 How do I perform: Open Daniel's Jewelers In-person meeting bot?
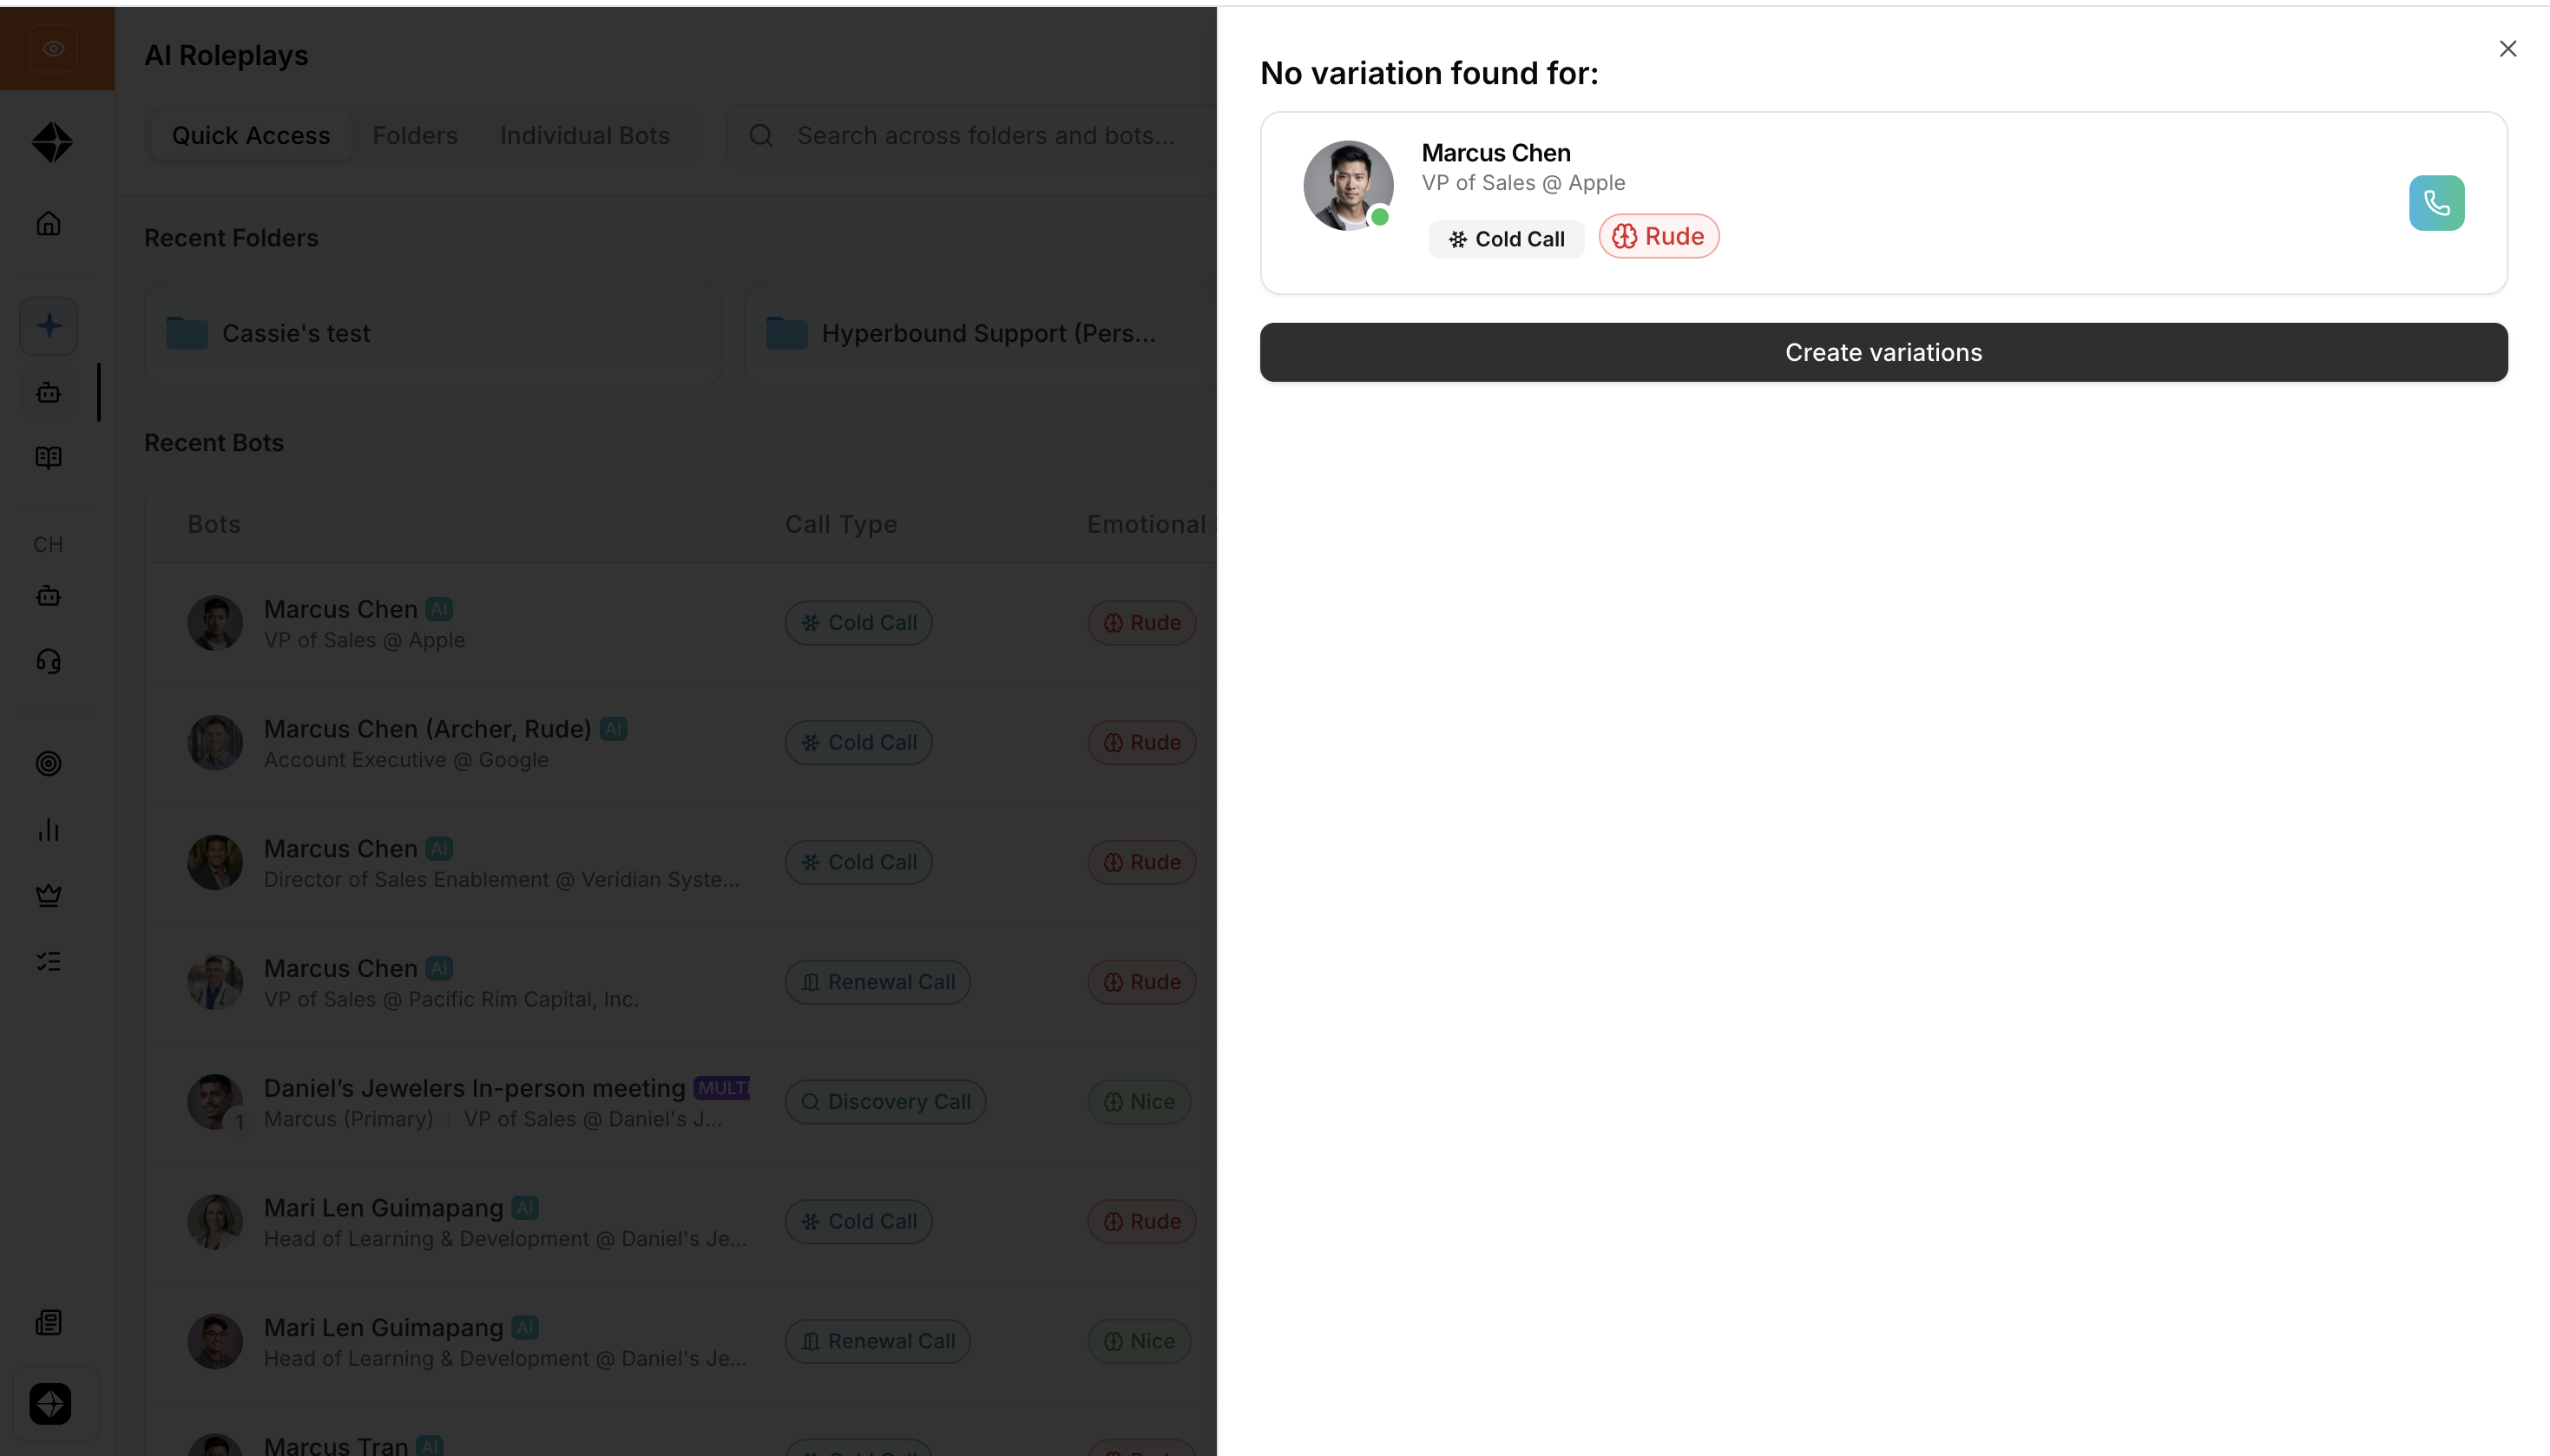click(x=681, y=1102)
